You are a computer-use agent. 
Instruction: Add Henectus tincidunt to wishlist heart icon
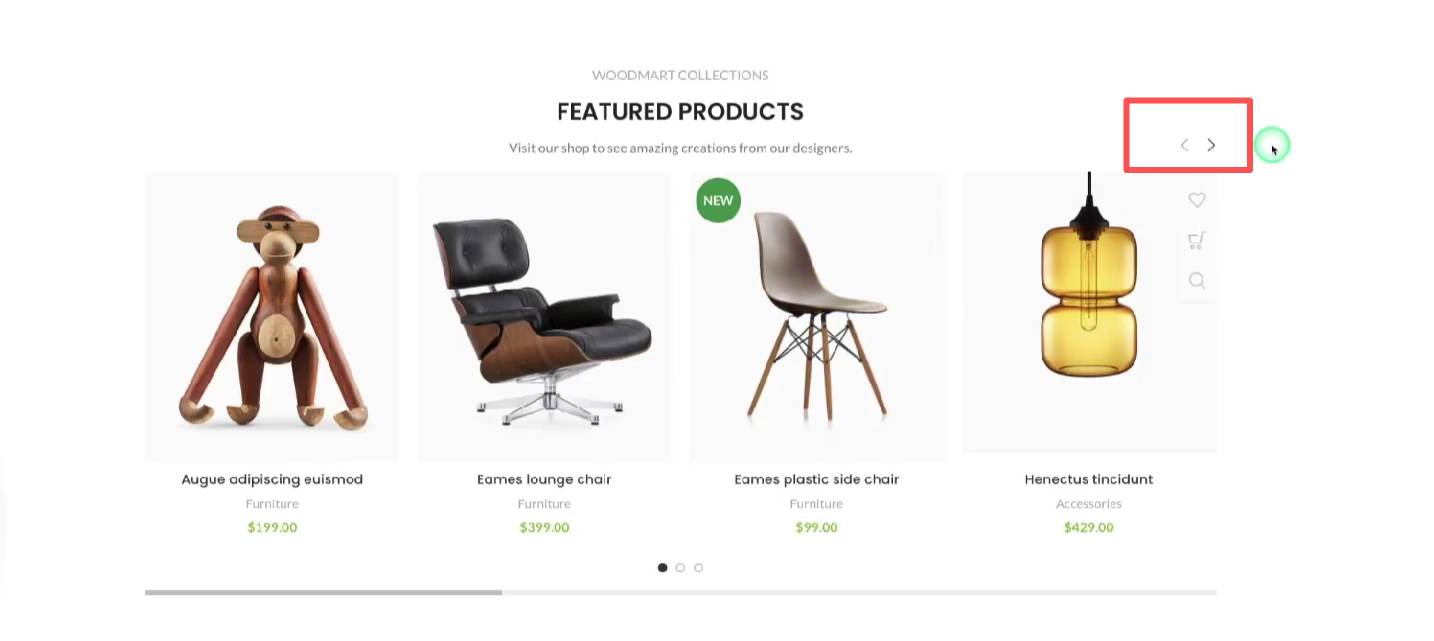(x=1197, y=200)
